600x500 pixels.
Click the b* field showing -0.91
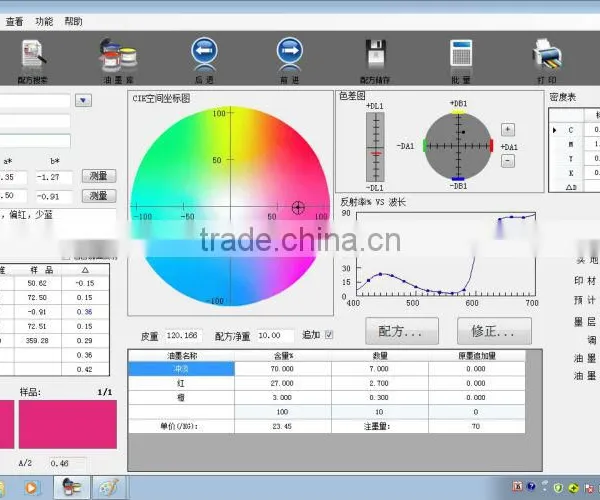[x=54, y=197]
